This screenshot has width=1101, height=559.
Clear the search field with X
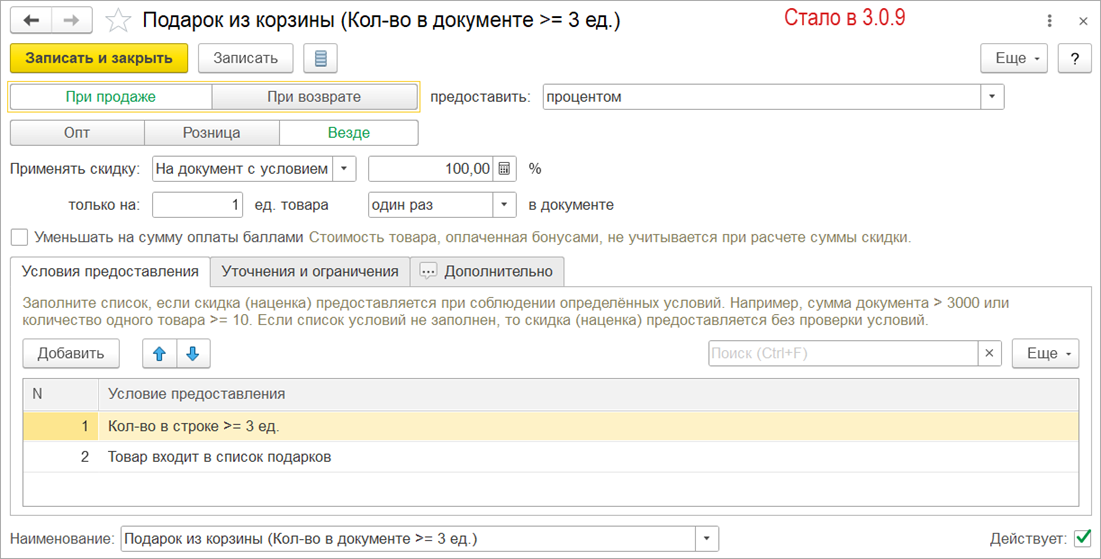989,353
